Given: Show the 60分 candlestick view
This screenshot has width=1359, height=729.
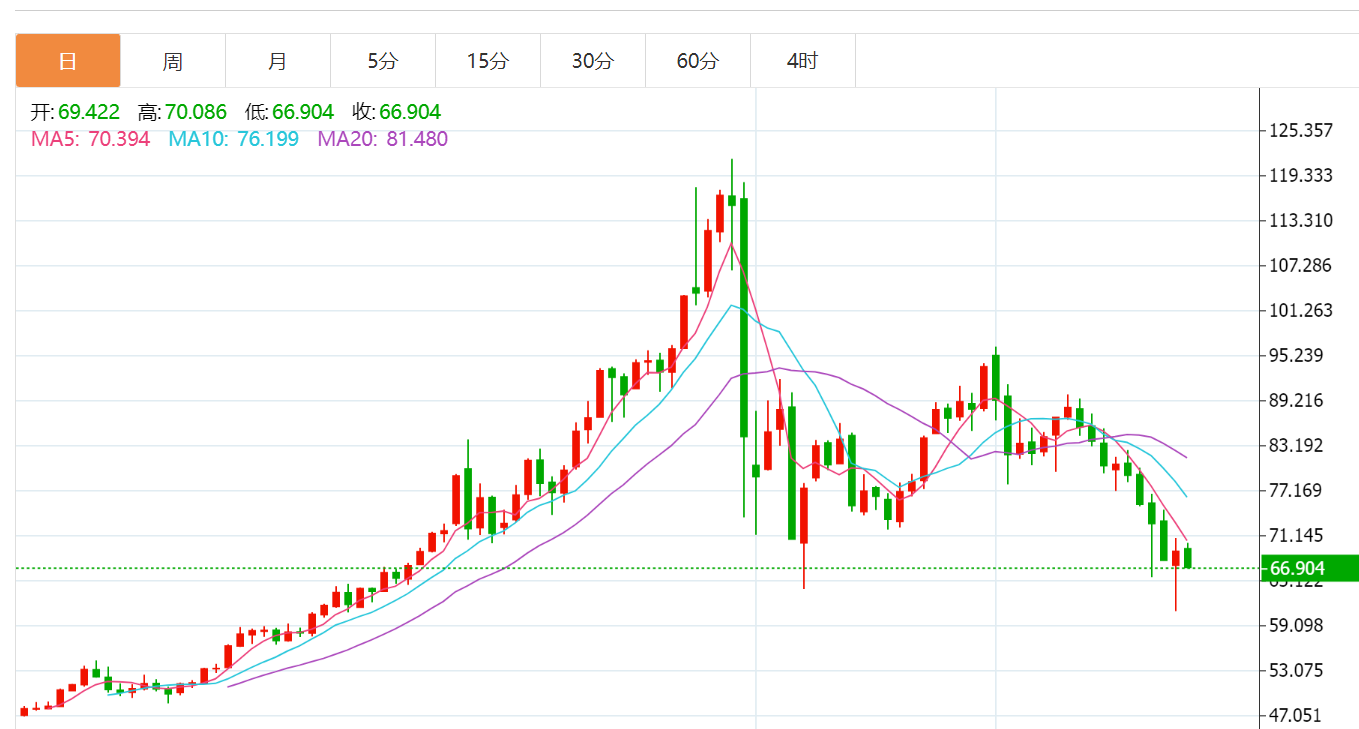Looking at the screenshot, I should [x=697, y=61].
